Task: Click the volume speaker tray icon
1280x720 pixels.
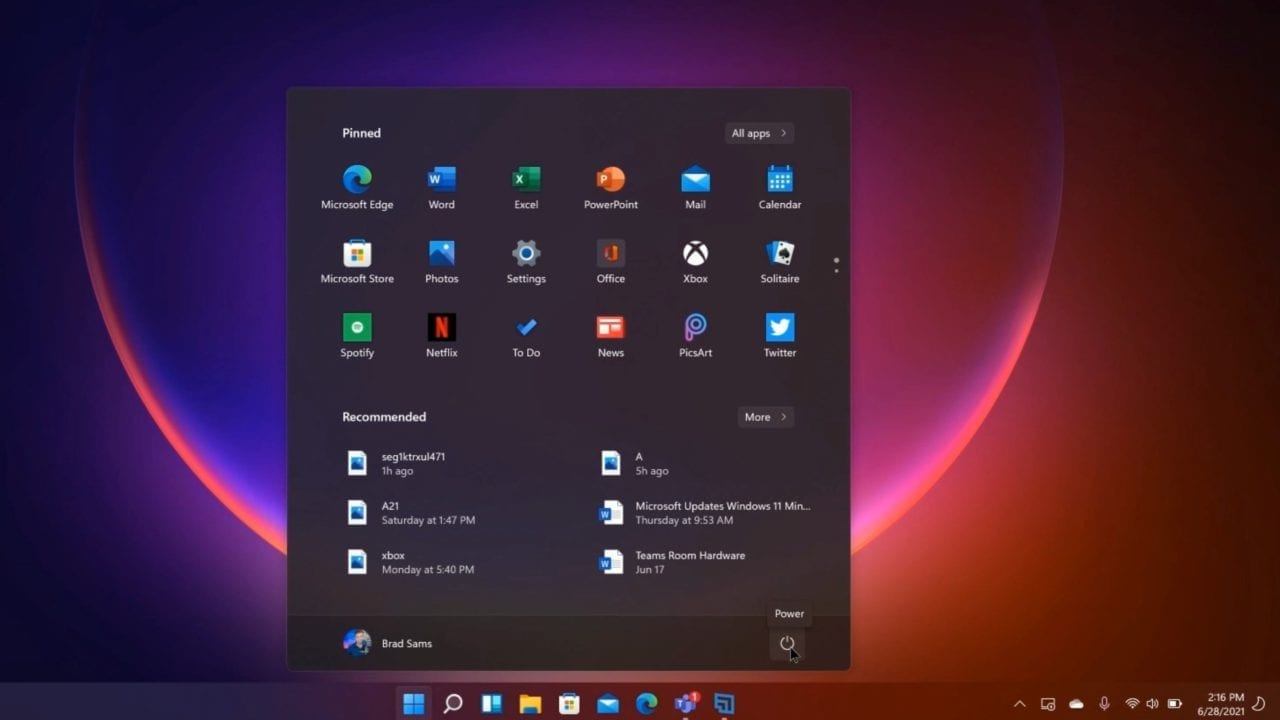Action: point(1152,704)
